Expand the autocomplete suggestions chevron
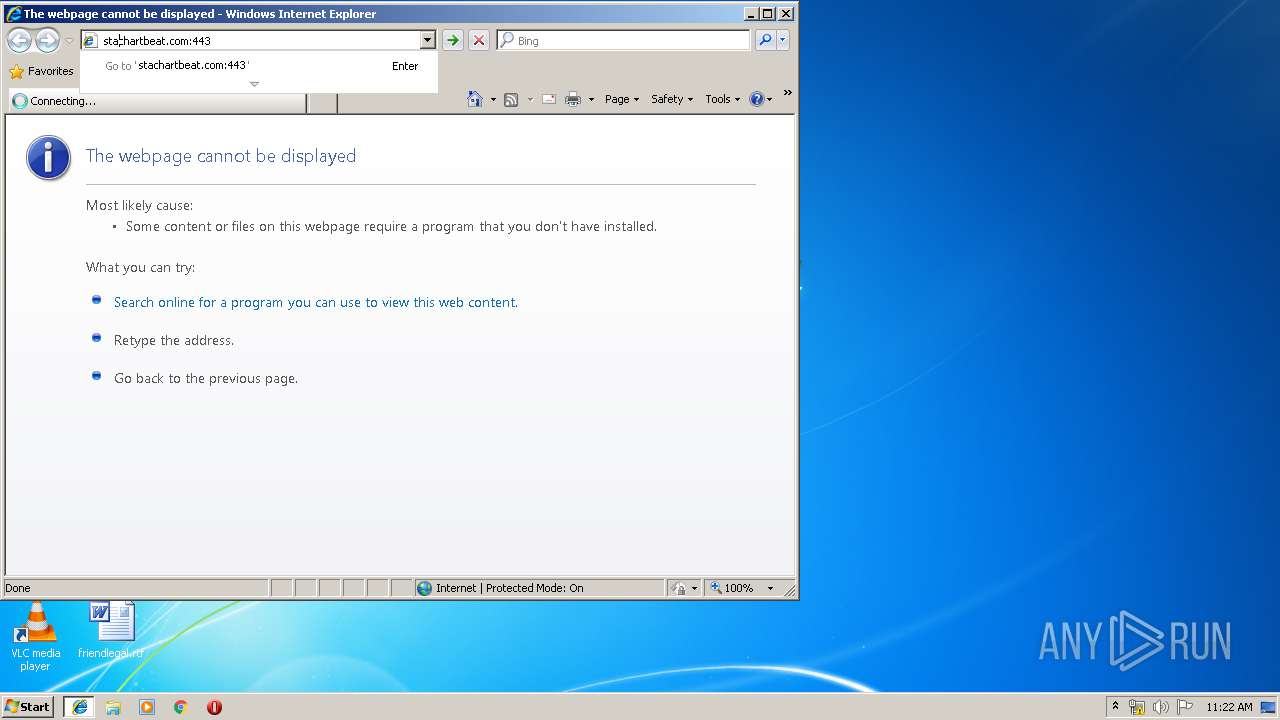The height and width of the screenshot is (720, 1280). click(254, 84)
